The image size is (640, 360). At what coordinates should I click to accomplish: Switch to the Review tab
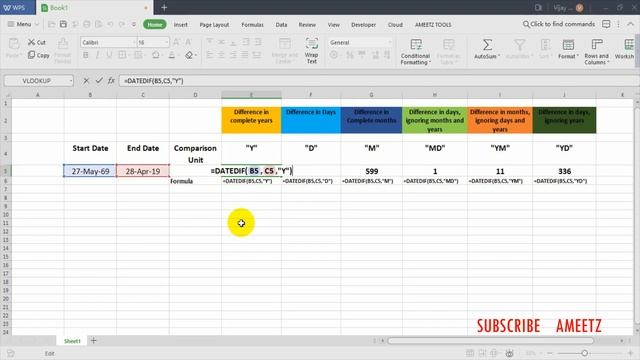point(307,24)
